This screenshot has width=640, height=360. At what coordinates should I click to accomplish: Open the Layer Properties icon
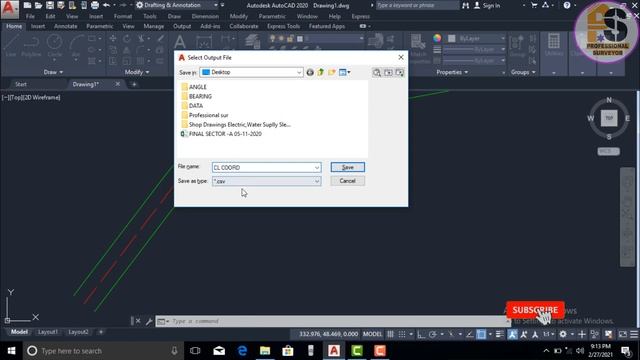253,42
